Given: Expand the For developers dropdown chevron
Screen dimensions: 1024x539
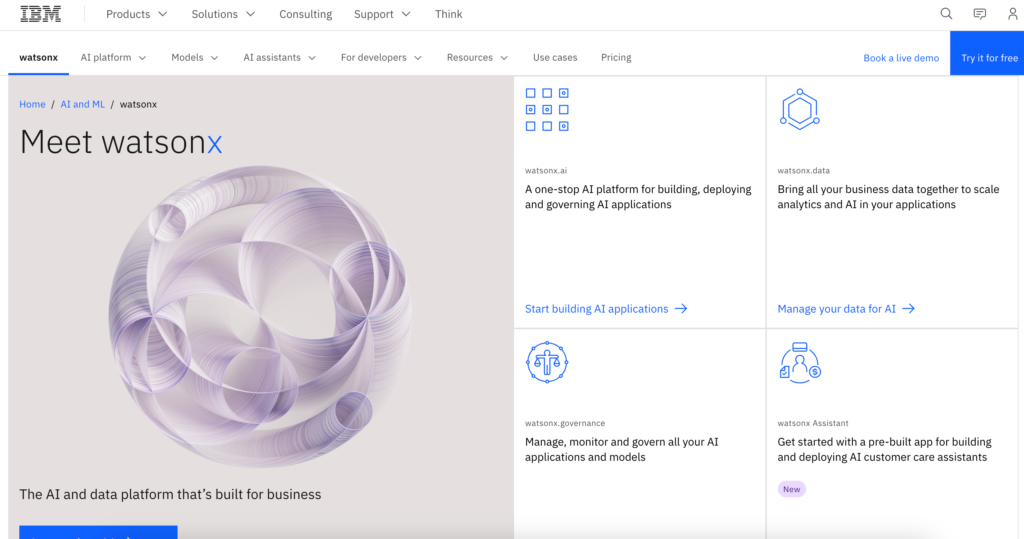Looking at the screenshot, I should [418, 57].
